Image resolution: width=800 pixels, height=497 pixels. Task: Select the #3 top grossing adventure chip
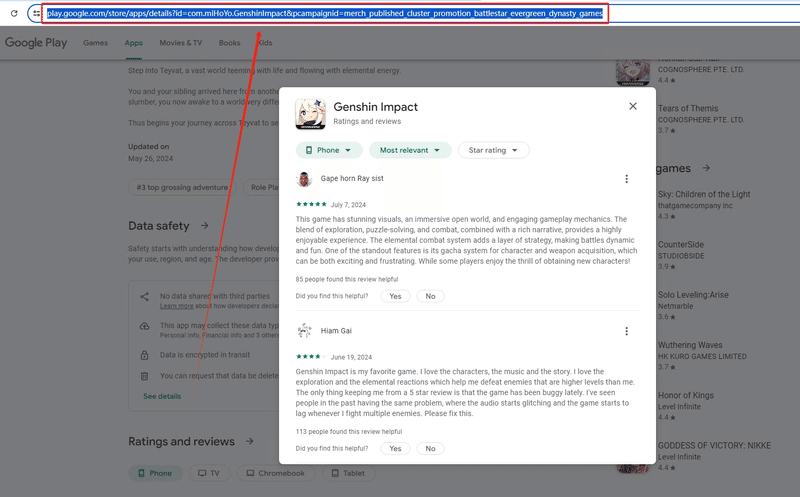182,187
